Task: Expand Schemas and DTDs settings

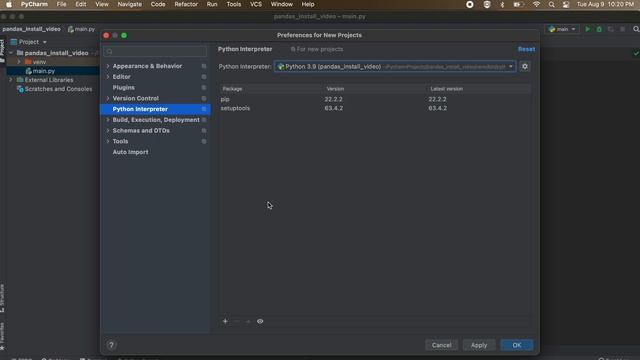Action: tap(108, 131)
